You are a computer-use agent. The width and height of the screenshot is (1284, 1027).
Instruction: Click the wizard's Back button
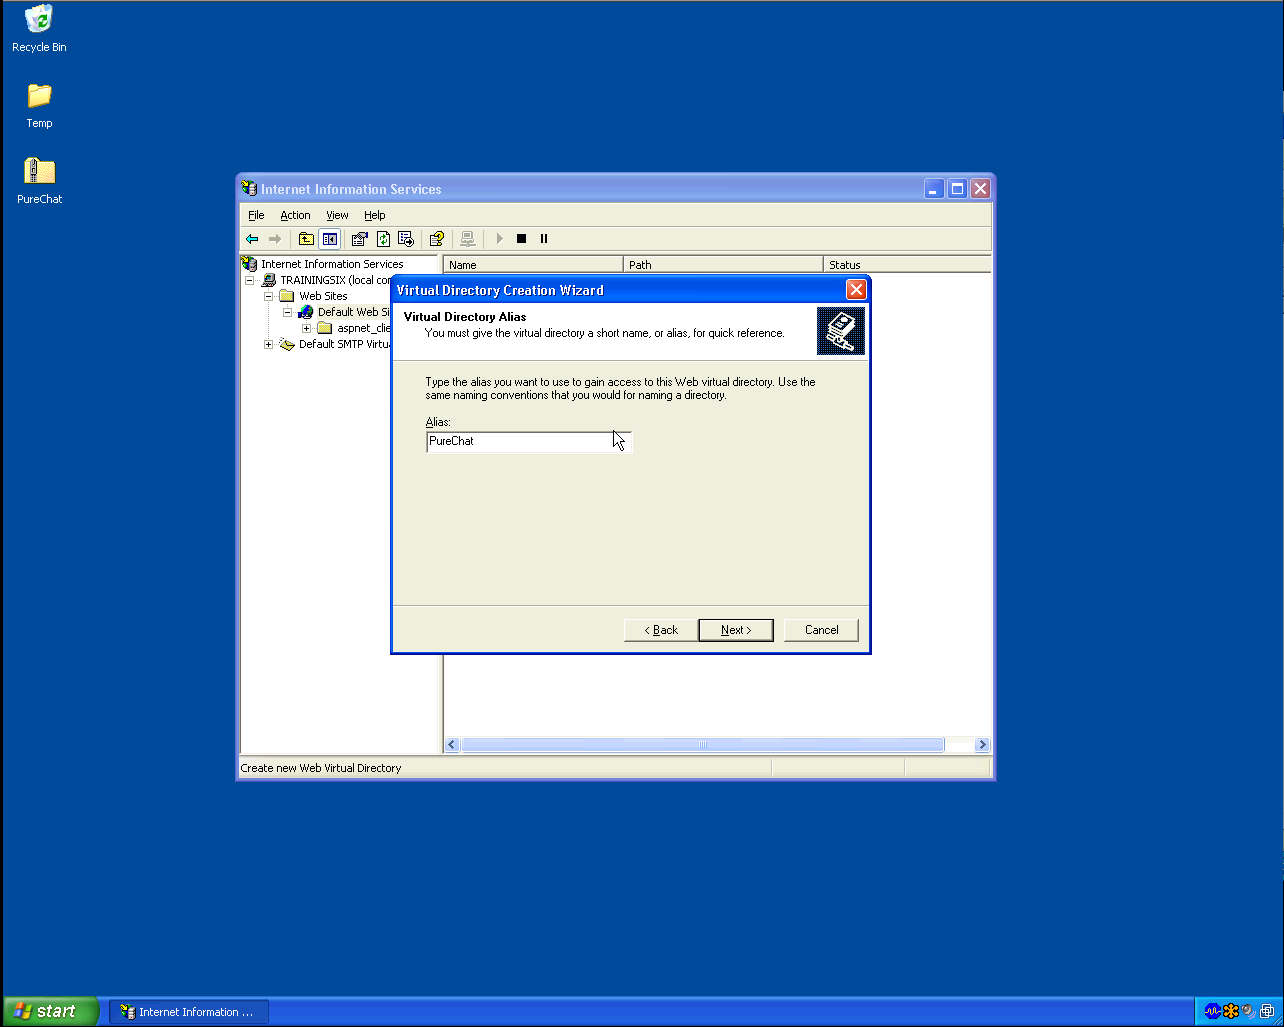coord(660,630)
